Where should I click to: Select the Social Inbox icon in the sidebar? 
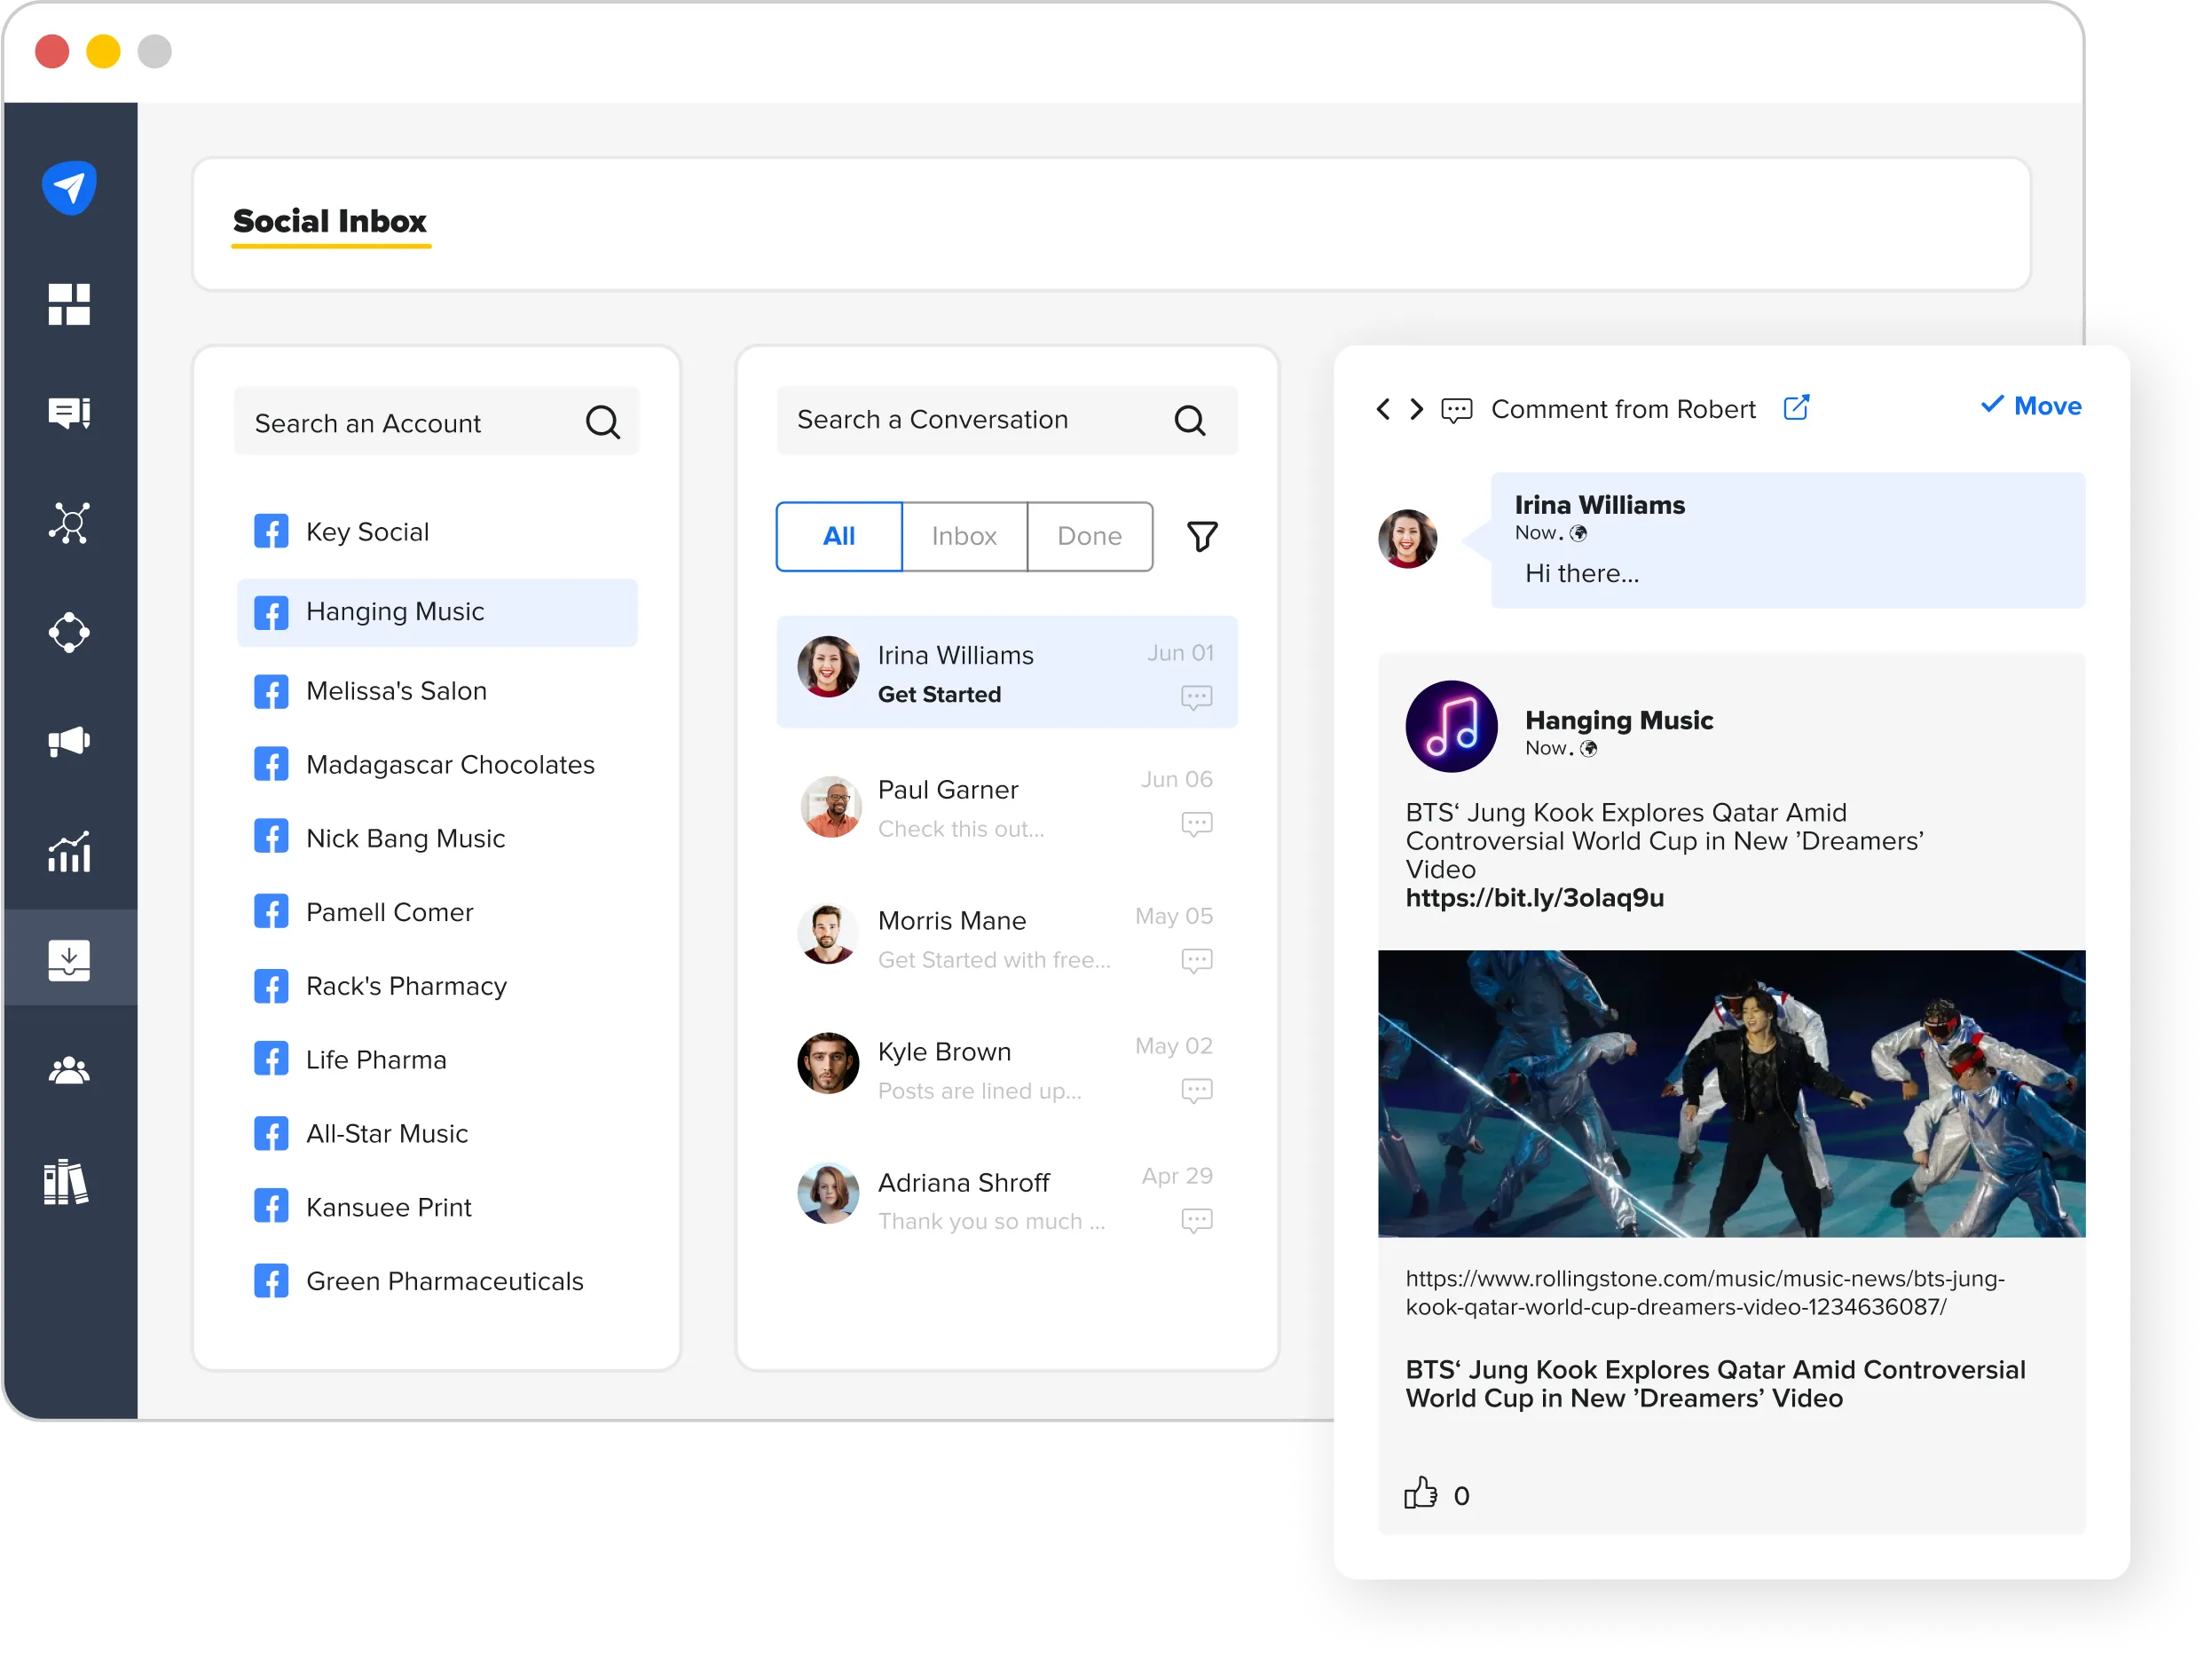[x=69, y=960]
